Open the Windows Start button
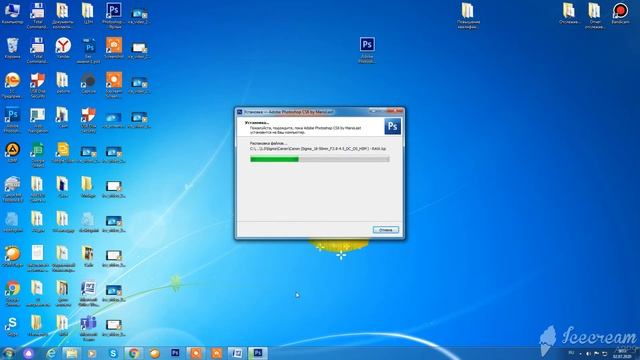Image resolution: width=640 pixels, height=360 pixels. click(8, 353)
